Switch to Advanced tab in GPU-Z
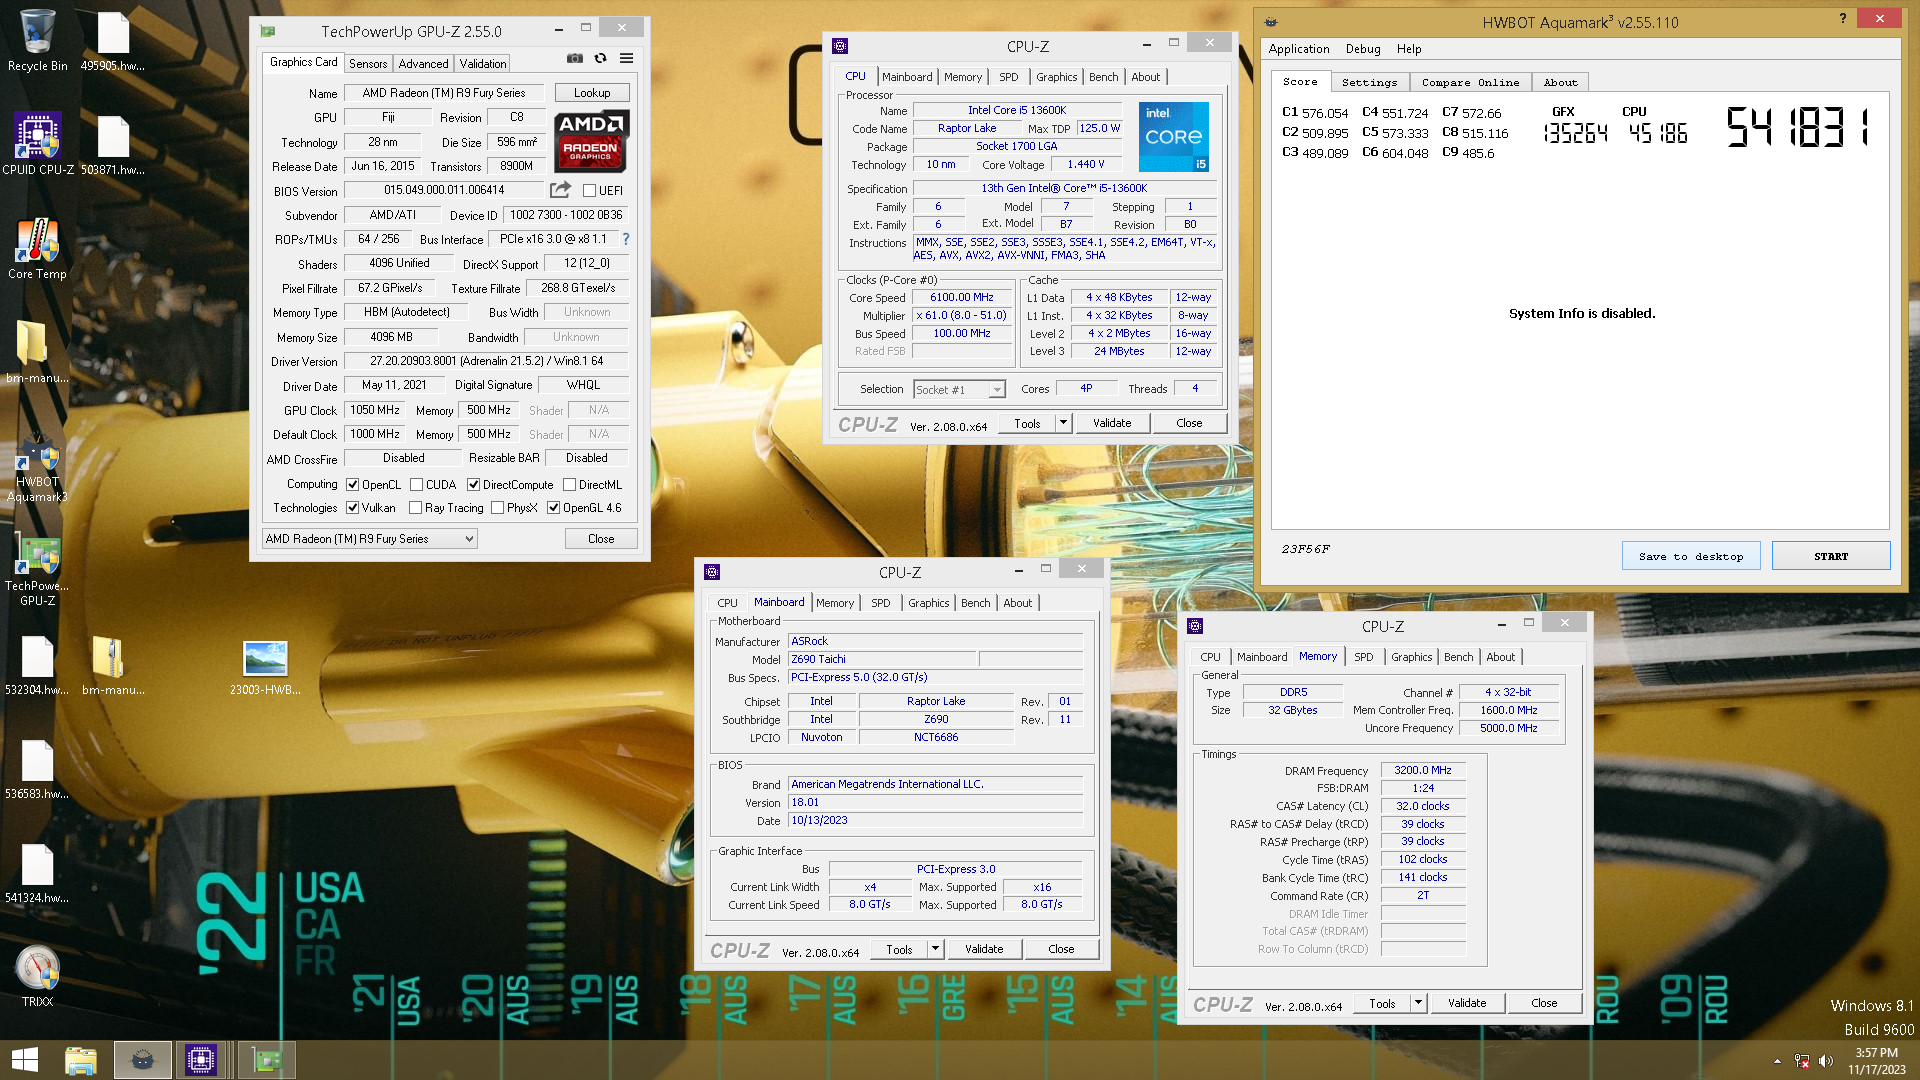Screen dimensions: 1920x1080 [x=423, y=64]
